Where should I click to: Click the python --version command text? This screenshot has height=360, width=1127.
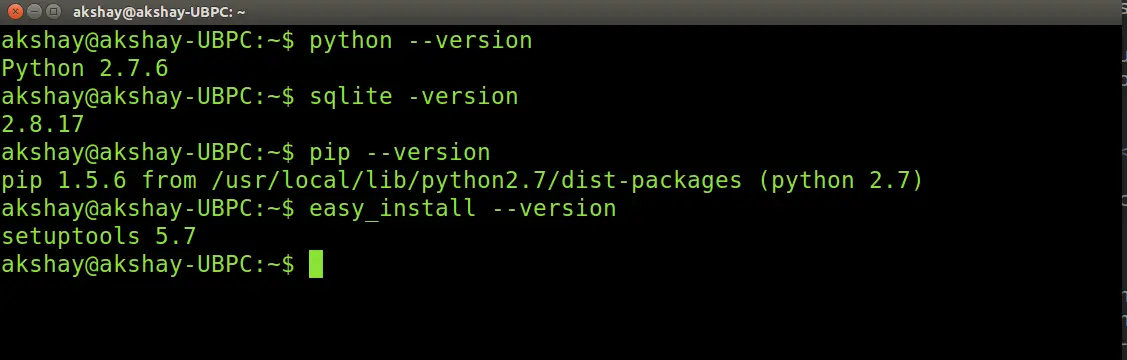(x=420, y=40)
